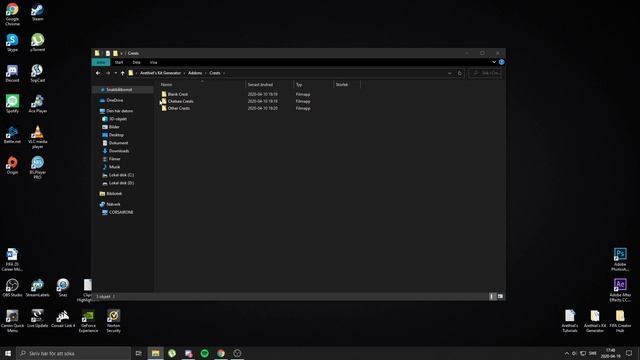Viewport: 640px width, 360px height.
Task: Open Adobe Photoshop desktop shortcut
Action: point(620,259)
